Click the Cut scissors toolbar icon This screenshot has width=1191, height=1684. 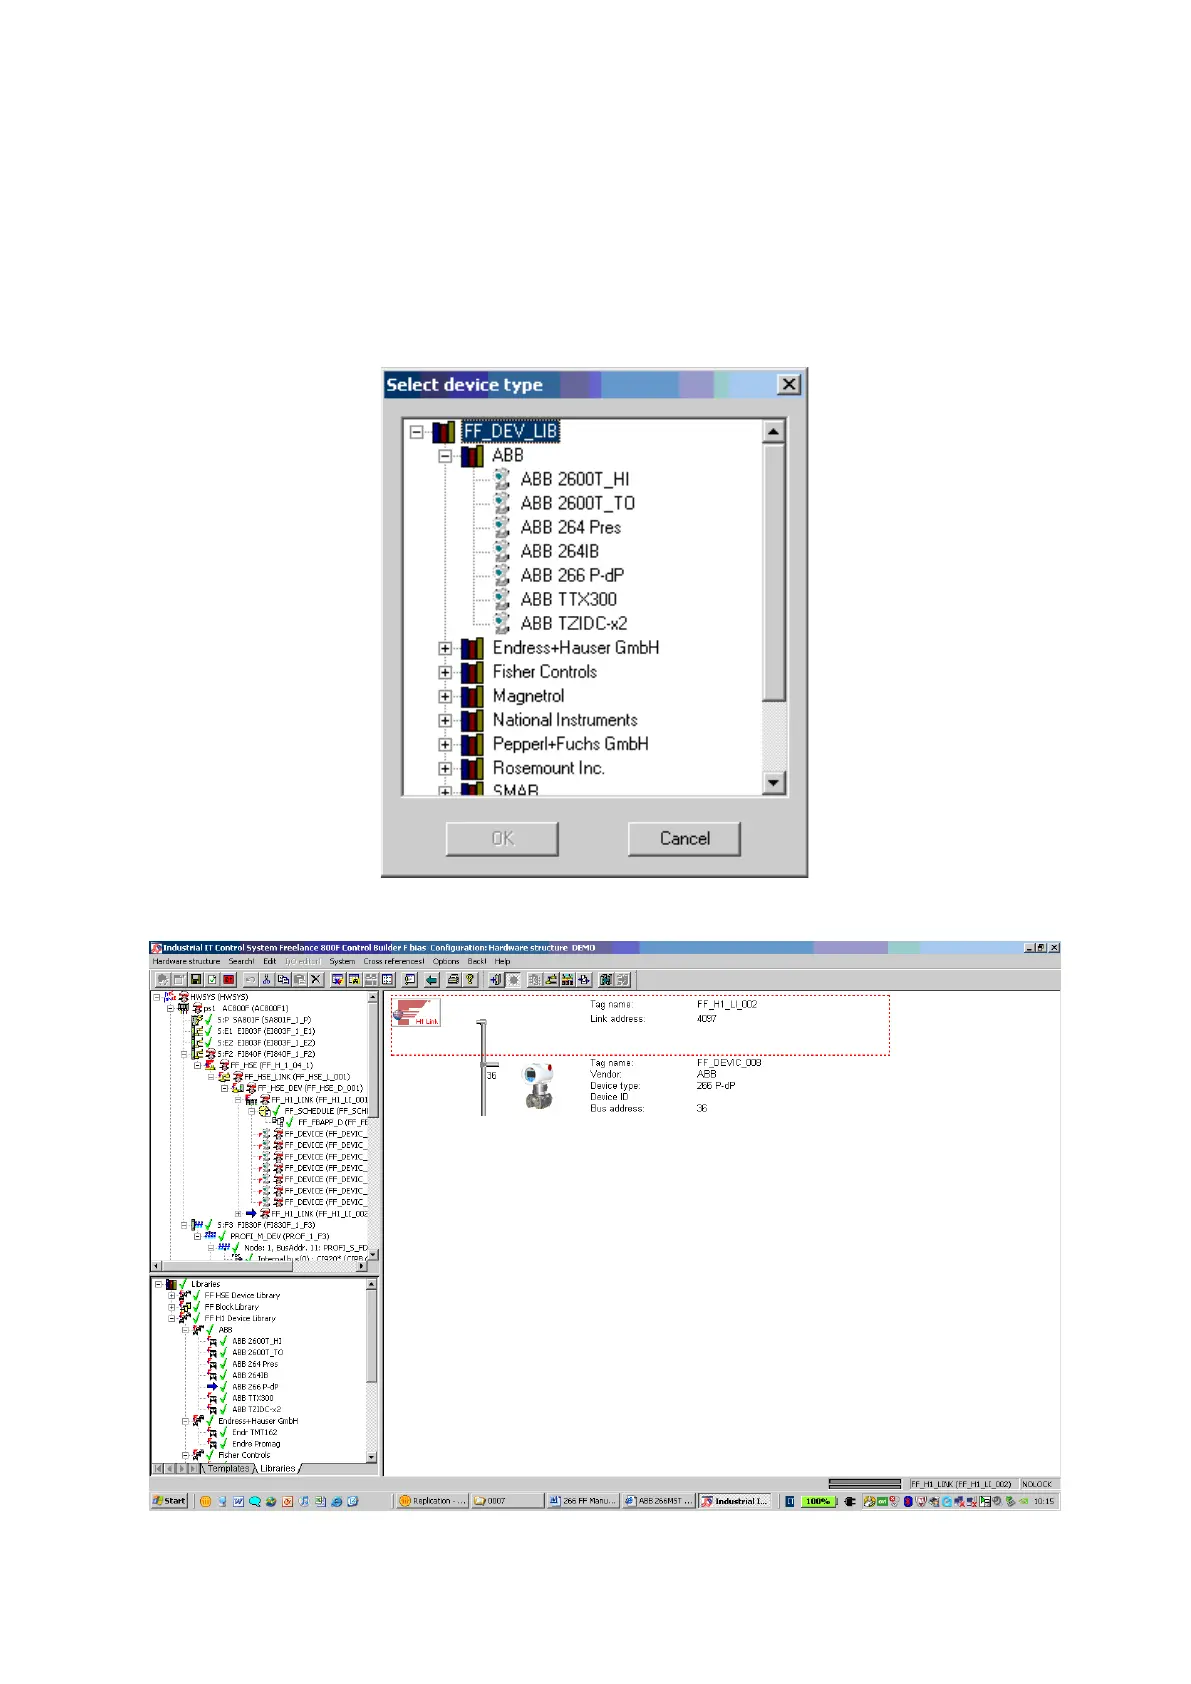(x=267, y=980)
